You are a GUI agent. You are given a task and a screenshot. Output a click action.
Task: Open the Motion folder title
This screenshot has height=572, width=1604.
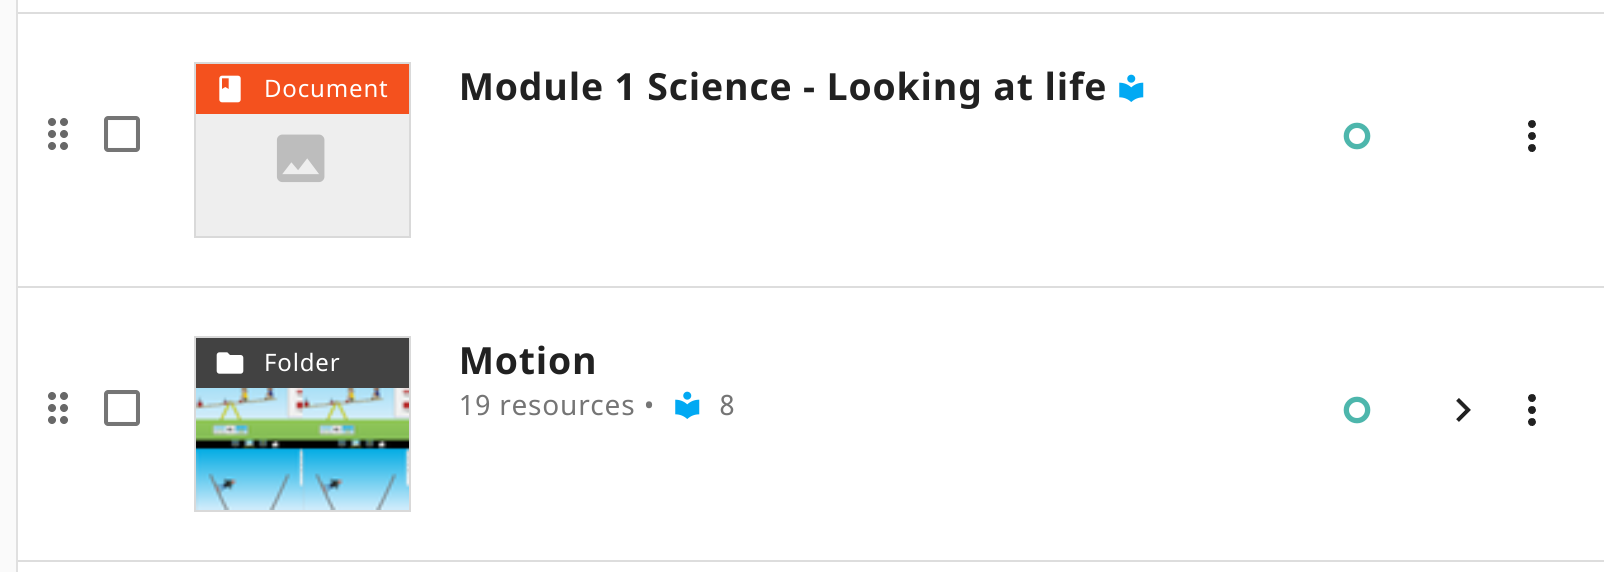click(x=527, y=361)
